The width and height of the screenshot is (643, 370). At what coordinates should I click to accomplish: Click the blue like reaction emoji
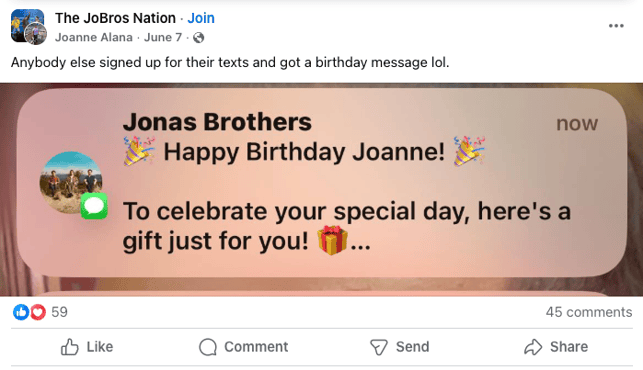(x=21, y=312)
